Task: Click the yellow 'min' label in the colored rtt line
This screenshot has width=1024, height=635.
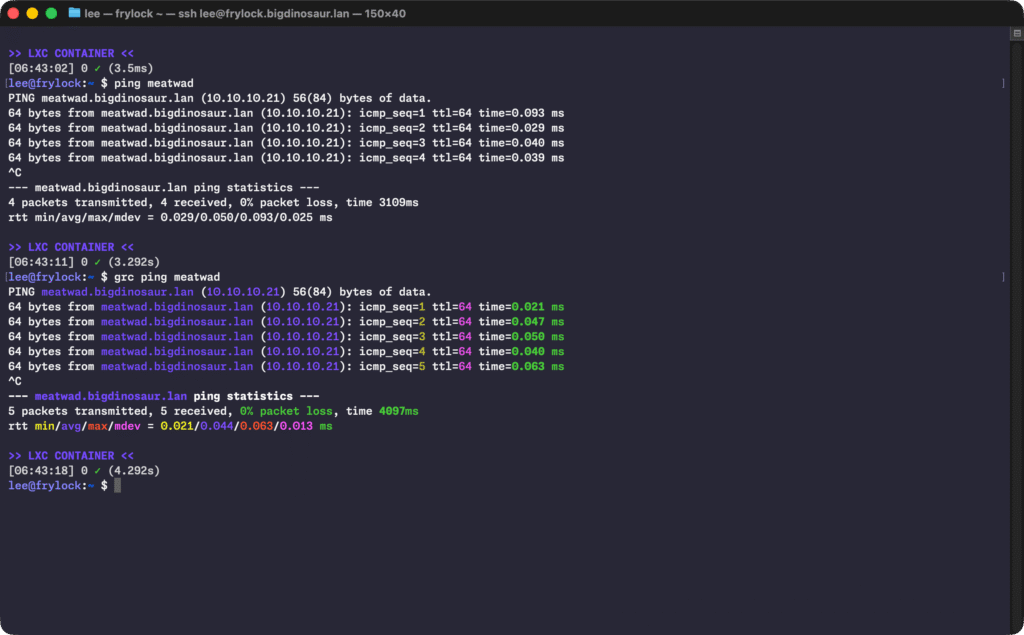Action: 44,427
